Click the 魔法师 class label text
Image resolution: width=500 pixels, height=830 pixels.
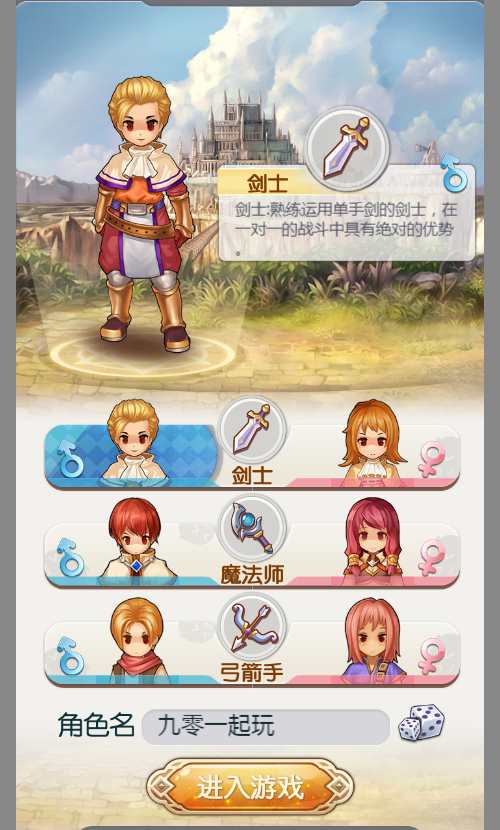(x=252, y=575)
